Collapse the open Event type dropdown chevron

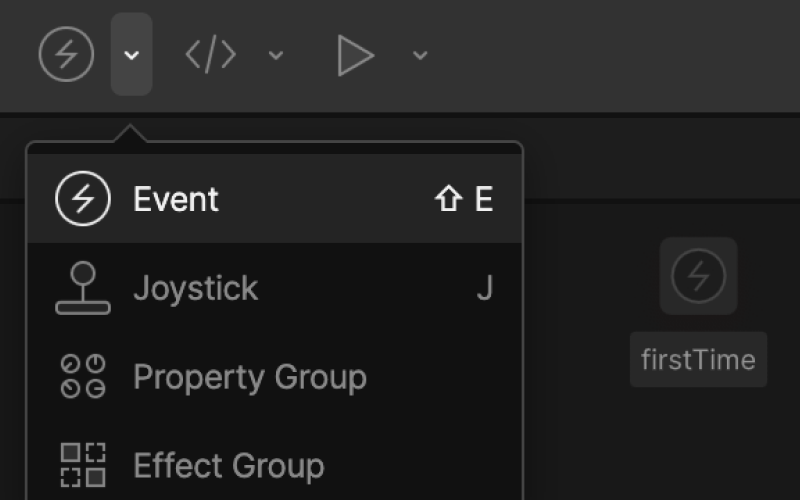pyautogui.click(x=132, y=54)
